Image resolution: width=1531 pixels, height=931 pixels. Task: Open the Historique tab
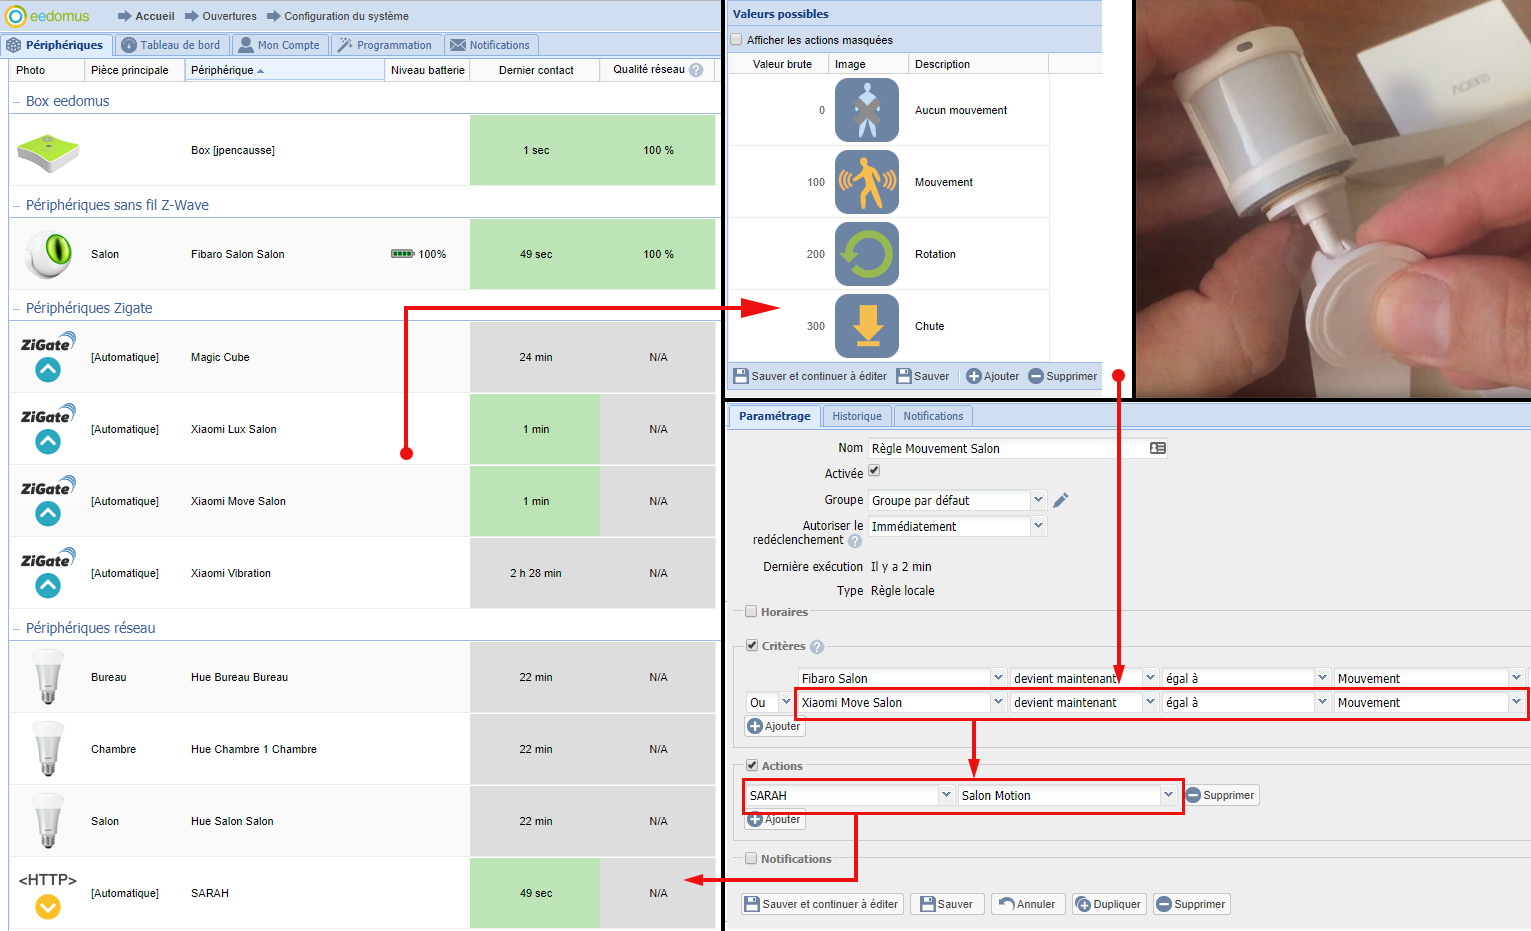click(857, 416)
